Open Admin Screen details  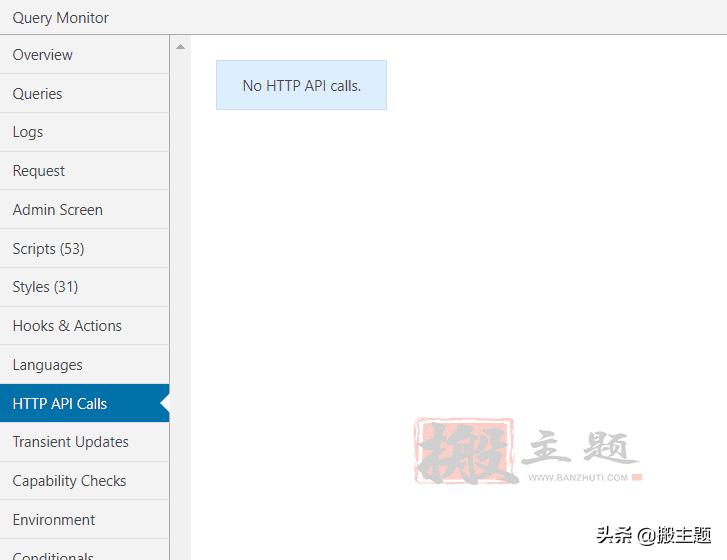[x=58, y=210]
